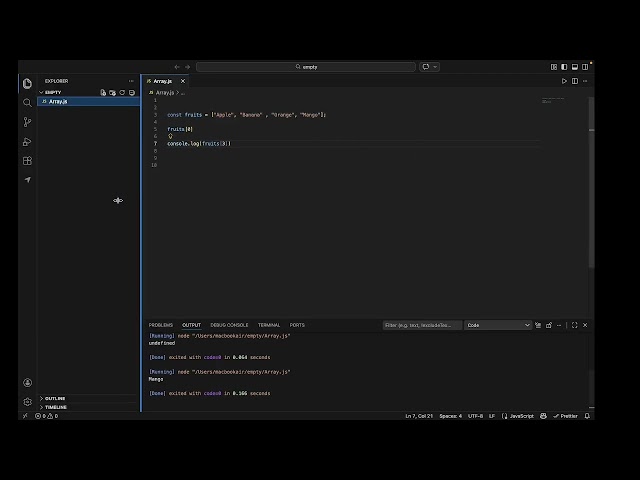Image resolution: width=640 pixels, height=480 pixels.
Task: Open the Run and Debug view
Action: point(27,142)
